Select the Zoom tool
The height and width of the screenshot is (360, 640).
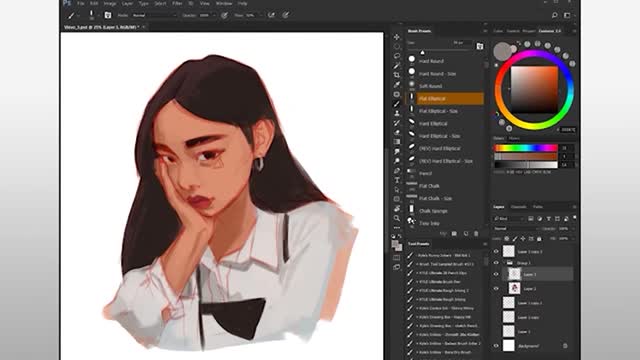click(397, 218)
